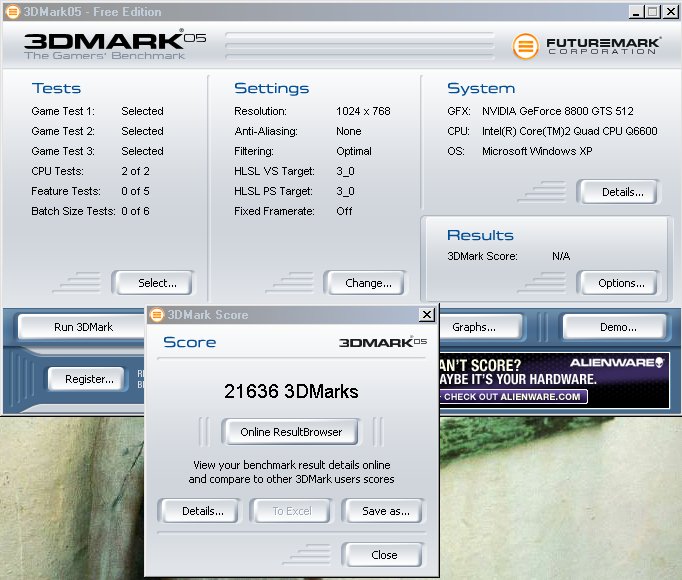Click the Score heading in dialog
The height and width of the screenshot is (580, 682).
tap(190, 342)
